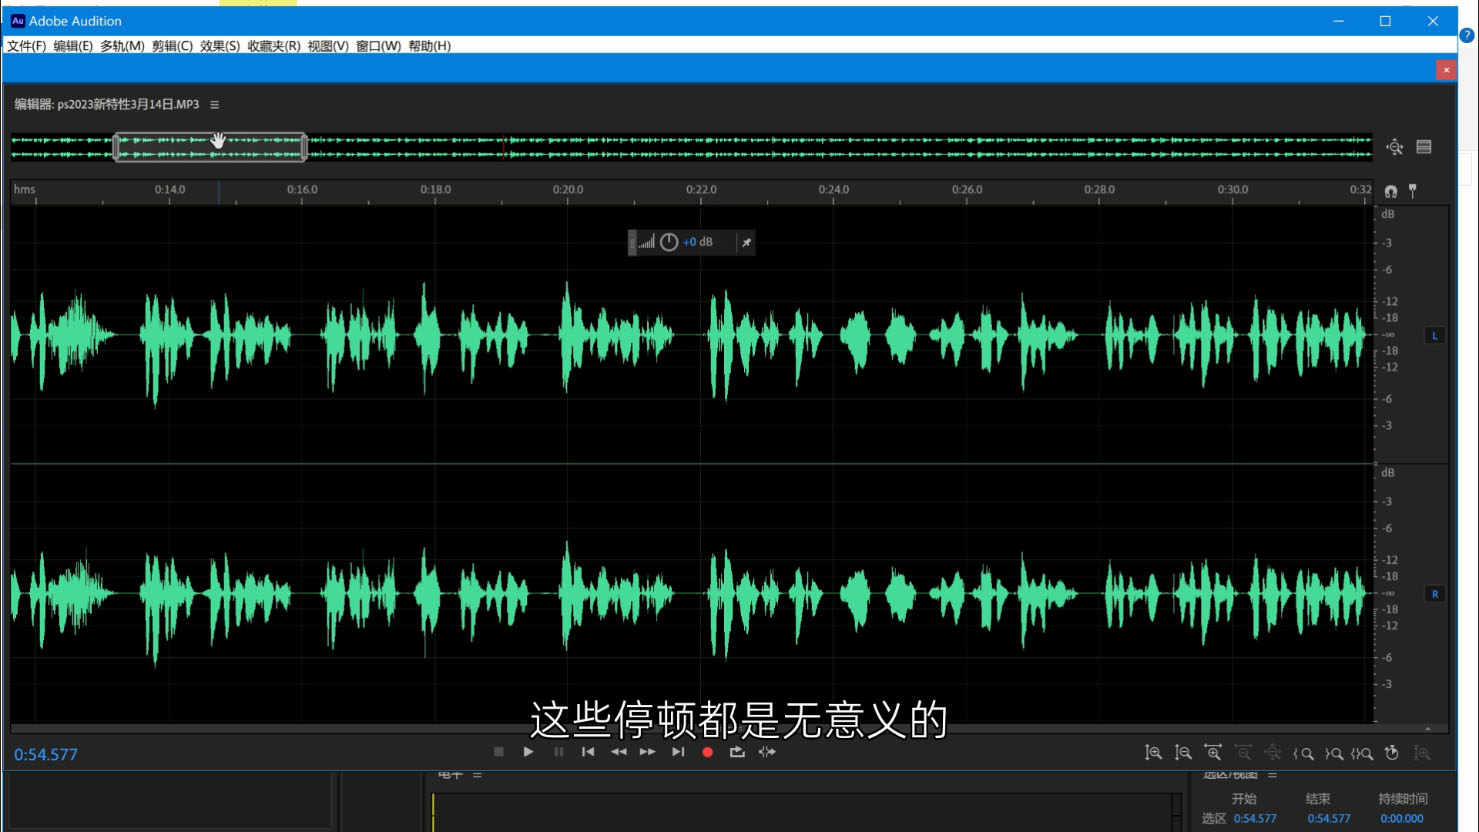Zoom in at the selection out-point
1479x832 pixels.
coord(1334,752)
